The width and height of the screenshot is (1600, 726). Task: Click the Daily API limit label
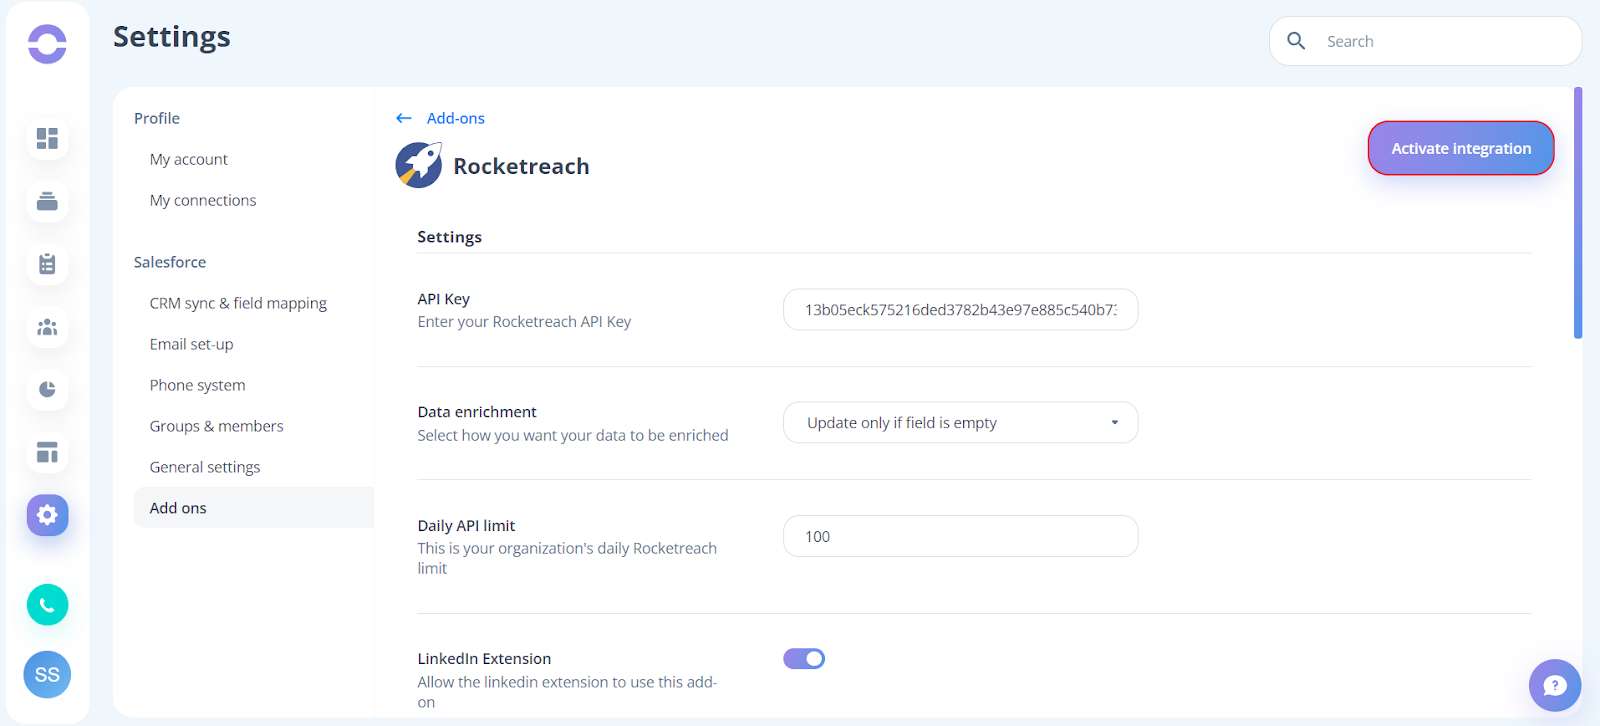[x=466, y=526]
